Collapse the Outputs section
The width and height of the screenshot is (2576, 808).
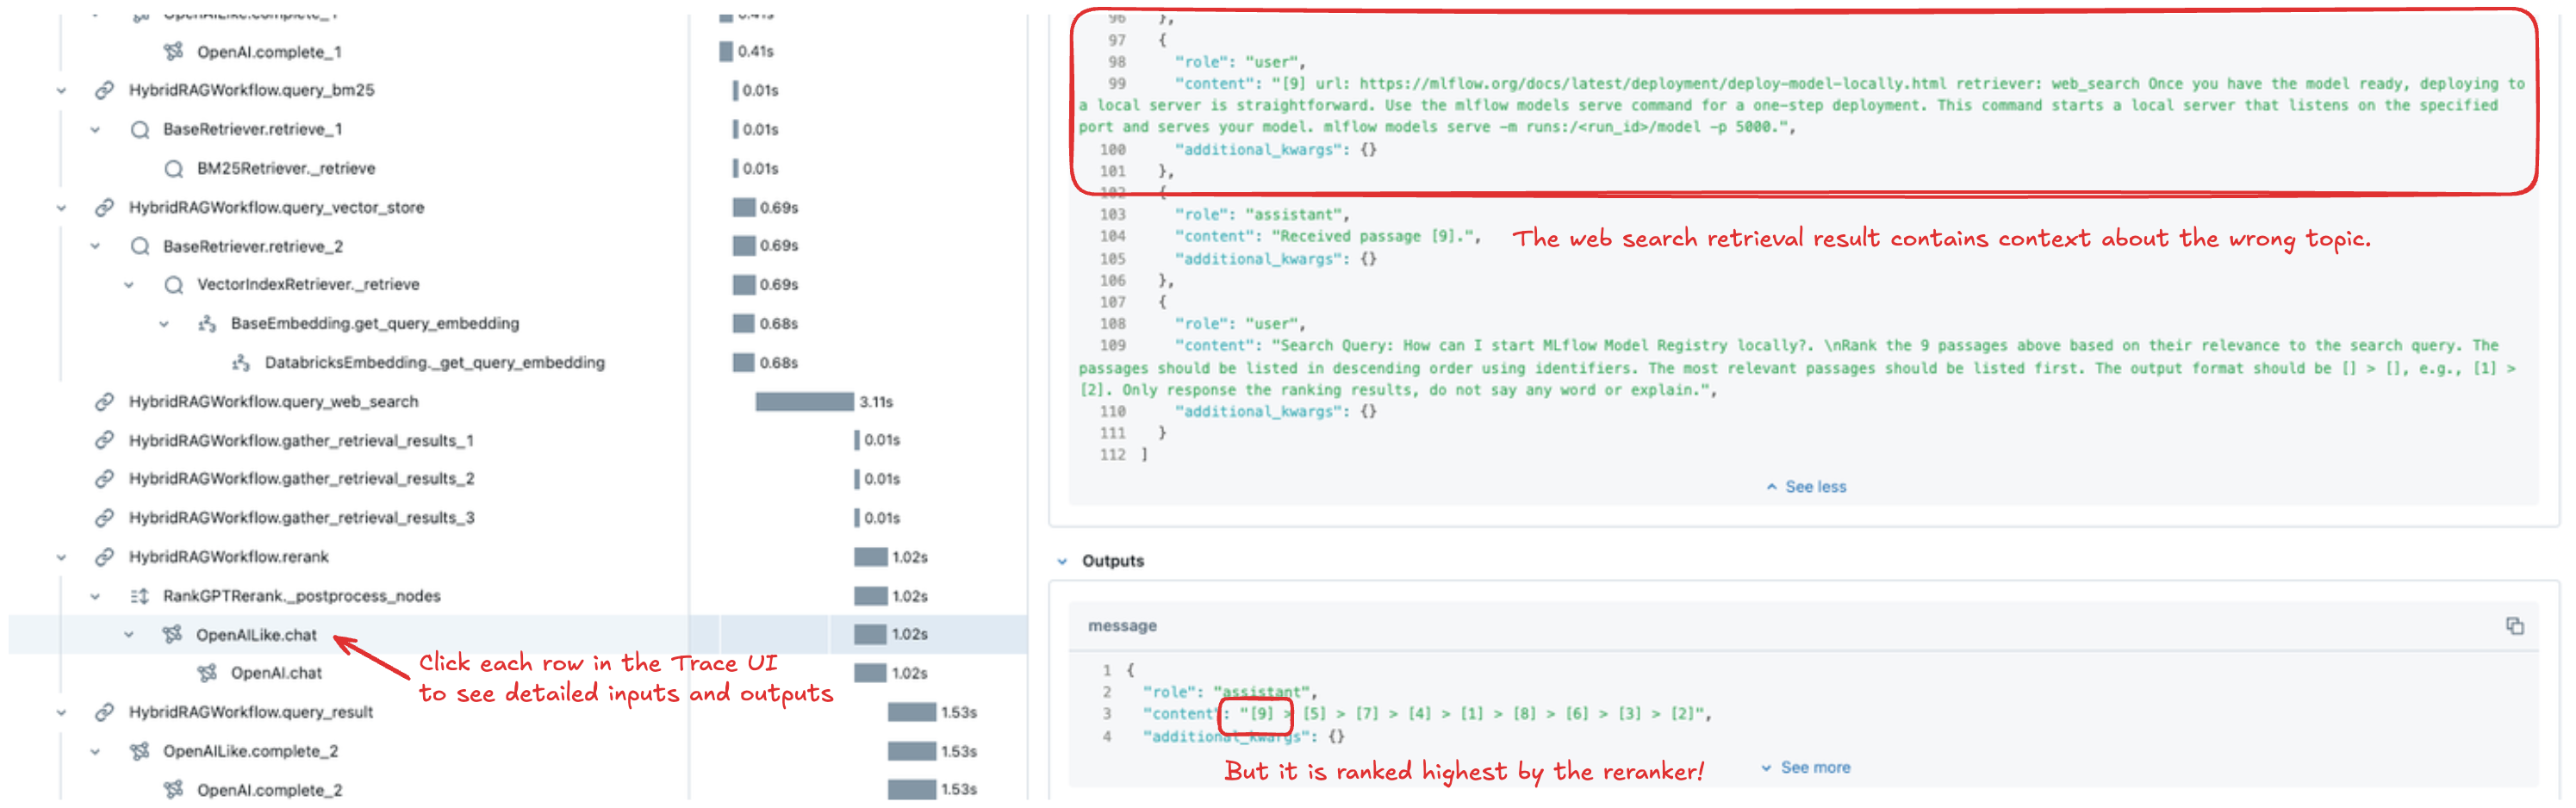(1062, 562)
